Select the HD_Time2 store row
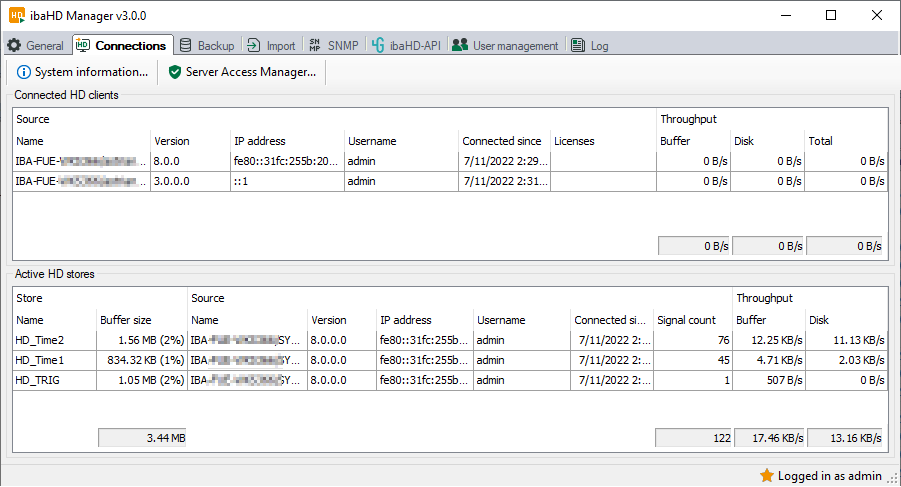Image resolution: width=901 pixels, height=487 pixels. (40, 341)
